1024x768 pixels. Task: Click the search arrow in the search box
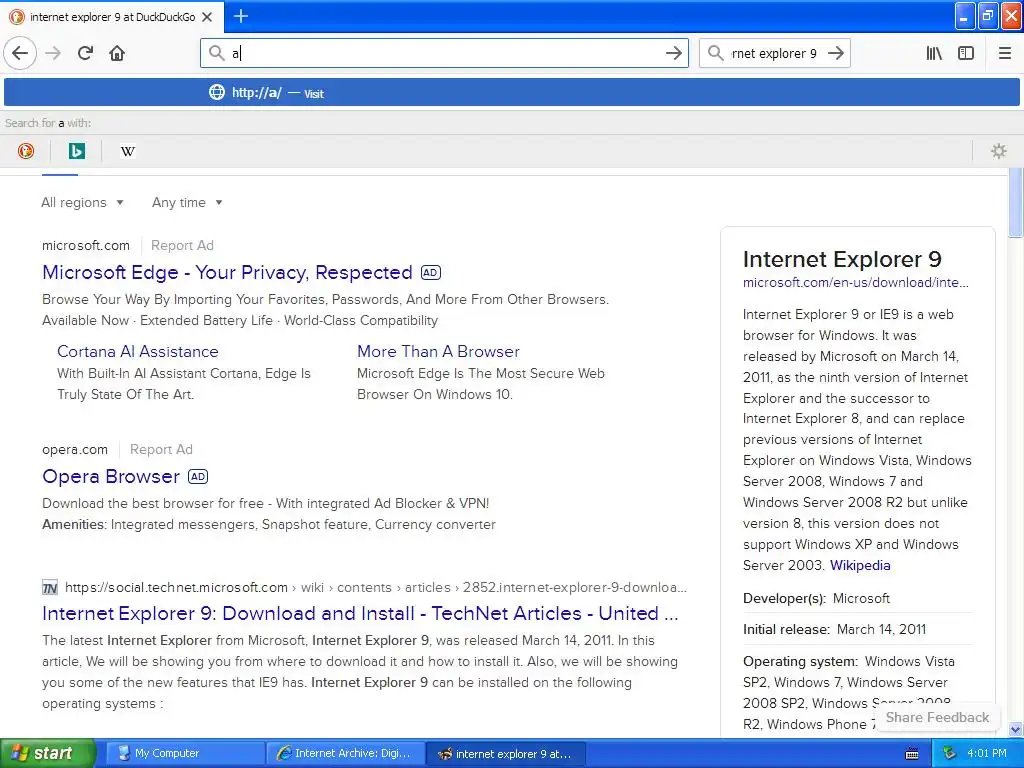pos(836,53)
